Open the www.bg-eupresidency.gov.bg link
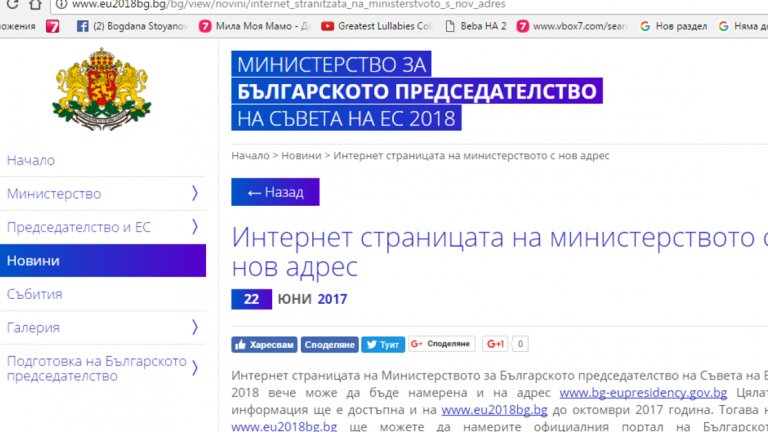Screen dimensions: 768x432 tap(643, 393)
